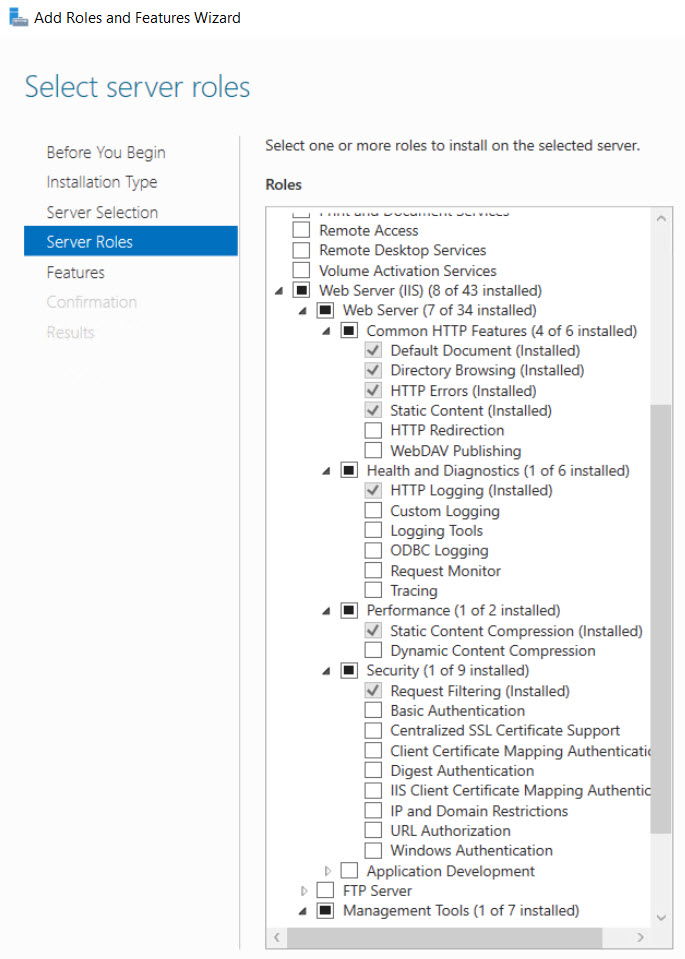The height and width of the screenshot is (959, 685).
Task: Toggle the Security group checkbox
Action: tap(349, 670)
